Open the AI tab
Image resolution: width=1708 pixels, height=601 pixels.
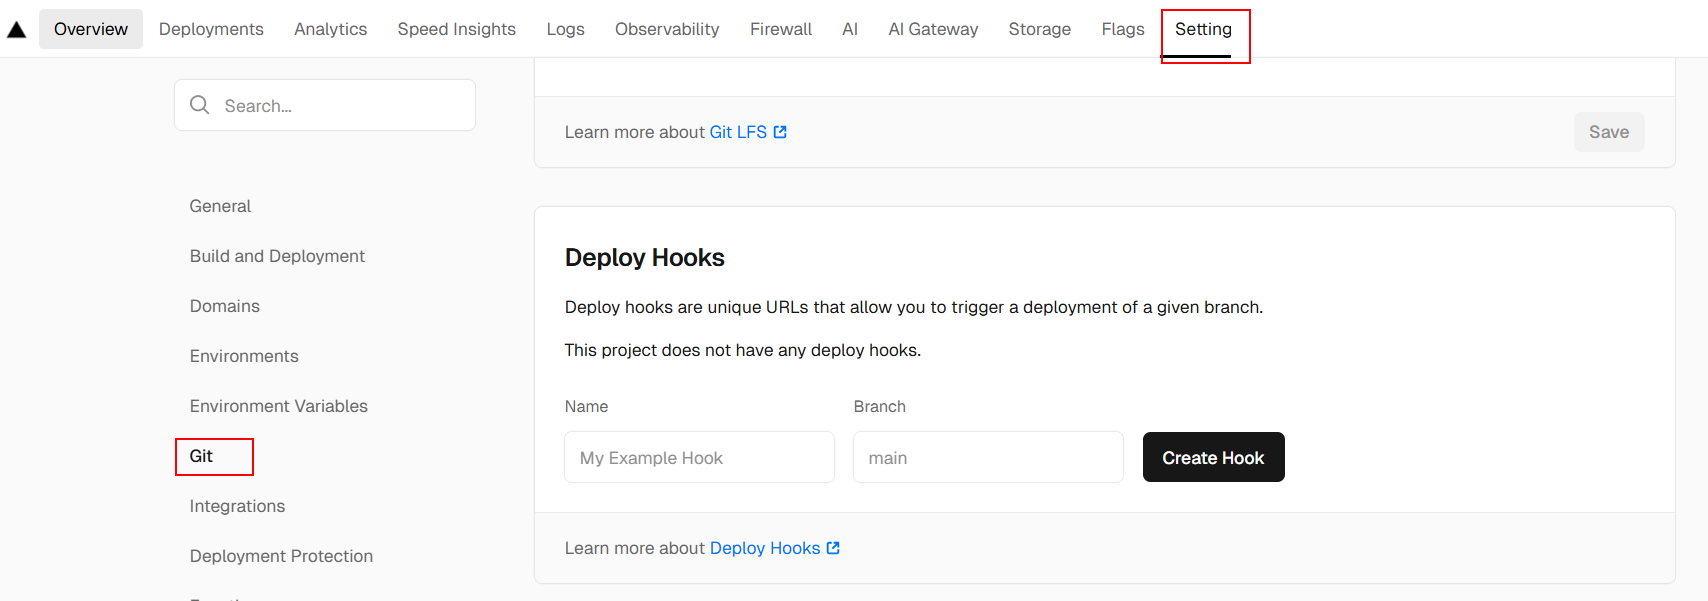850,29
